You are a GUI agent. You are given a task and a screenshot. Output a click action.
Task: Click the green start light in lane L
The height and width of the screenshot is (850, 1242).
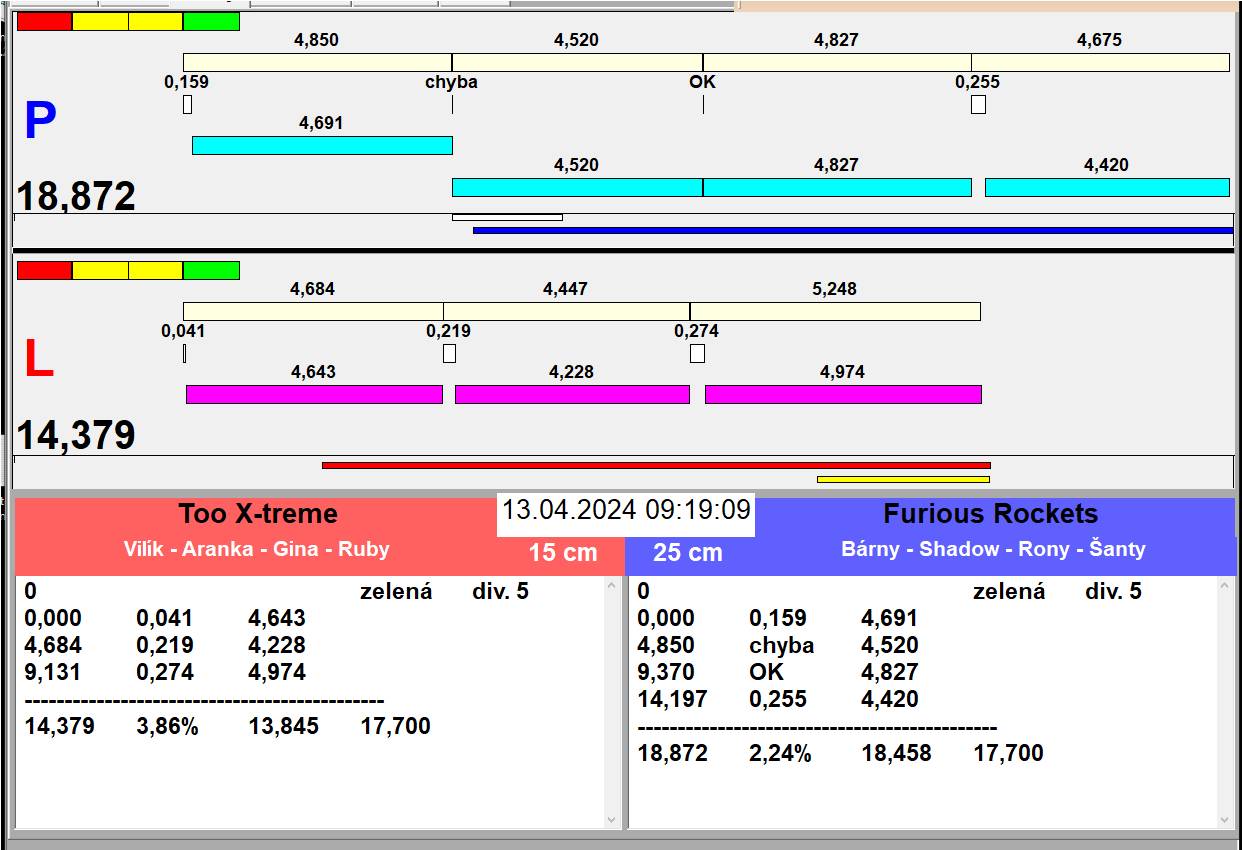(x=212, y=270)
